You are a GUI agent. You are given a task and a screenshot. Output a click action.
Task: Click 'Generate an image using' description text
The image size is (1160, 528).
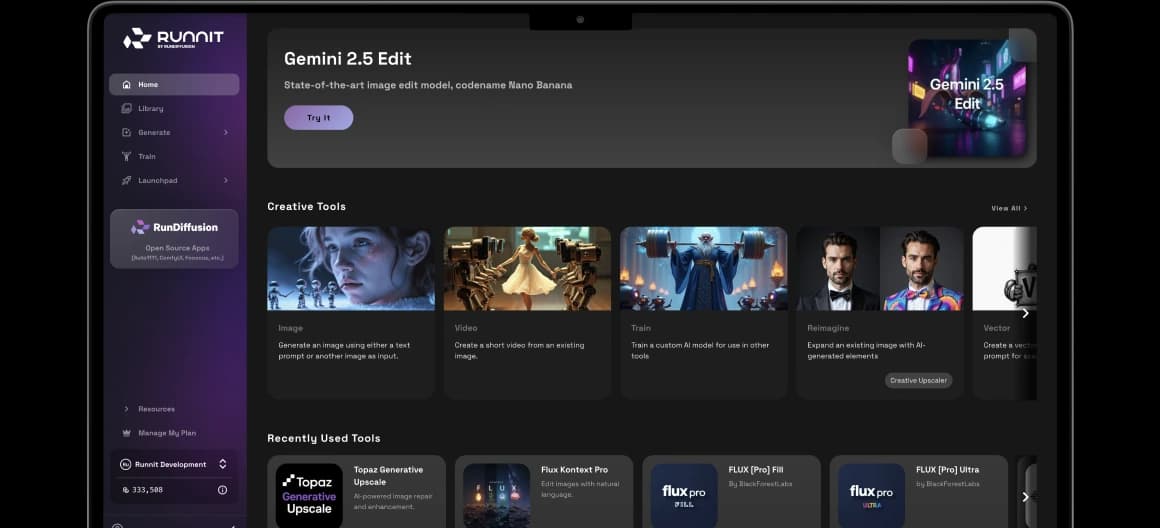tap(344, 351)
